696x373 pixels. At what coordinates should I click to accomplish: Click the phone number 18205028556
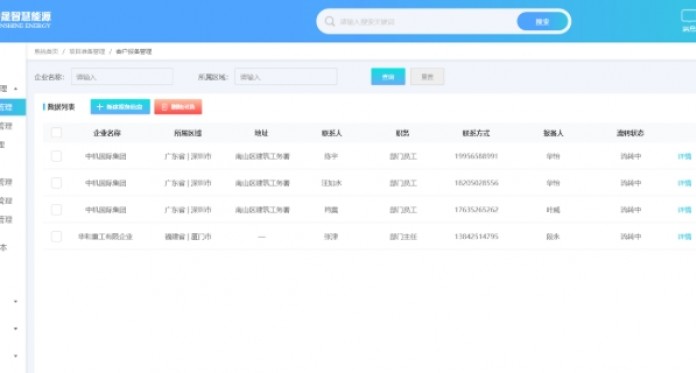pos(476,183)
